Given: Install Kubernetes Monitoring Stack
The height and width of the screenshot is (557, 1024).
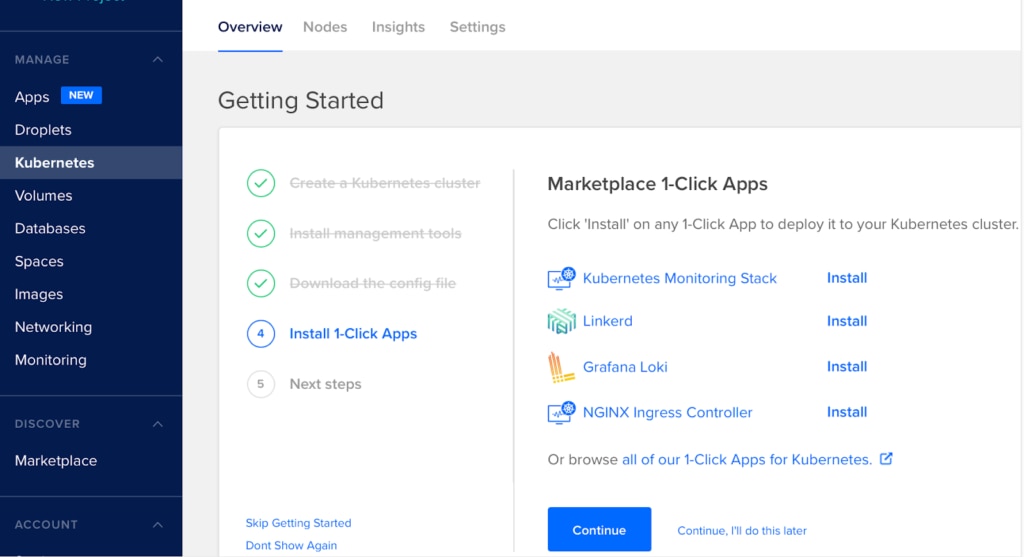Looking at the screenshot, I should pyautogui.click(x=847, y=278).
